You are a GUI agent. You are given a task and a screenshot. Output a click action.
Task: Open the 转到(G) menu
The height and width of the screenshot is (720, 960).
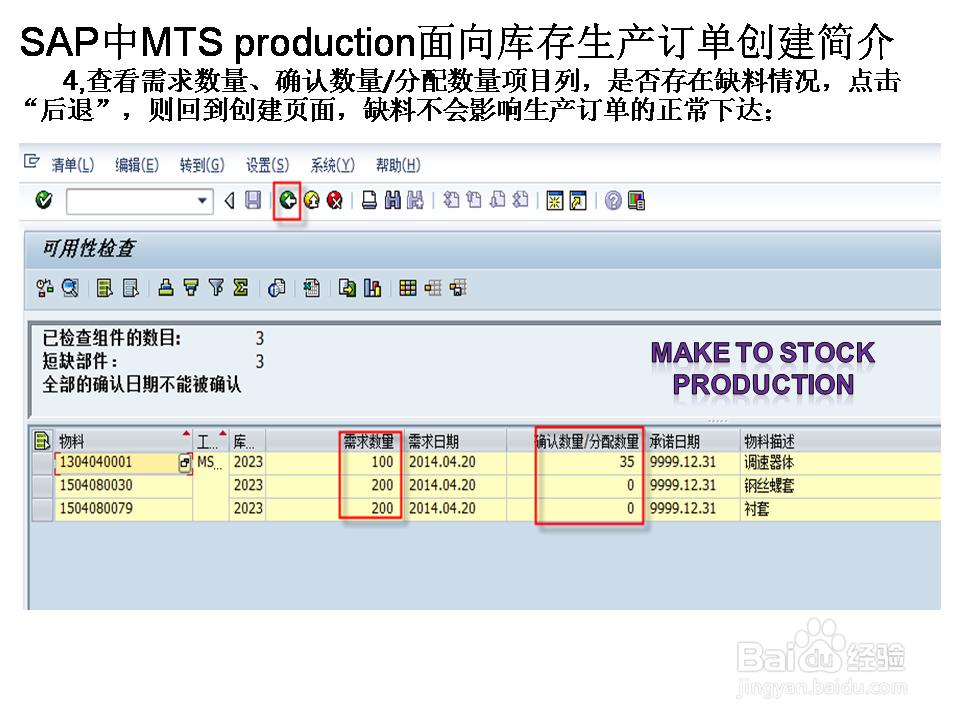click(x=202, y=165)
